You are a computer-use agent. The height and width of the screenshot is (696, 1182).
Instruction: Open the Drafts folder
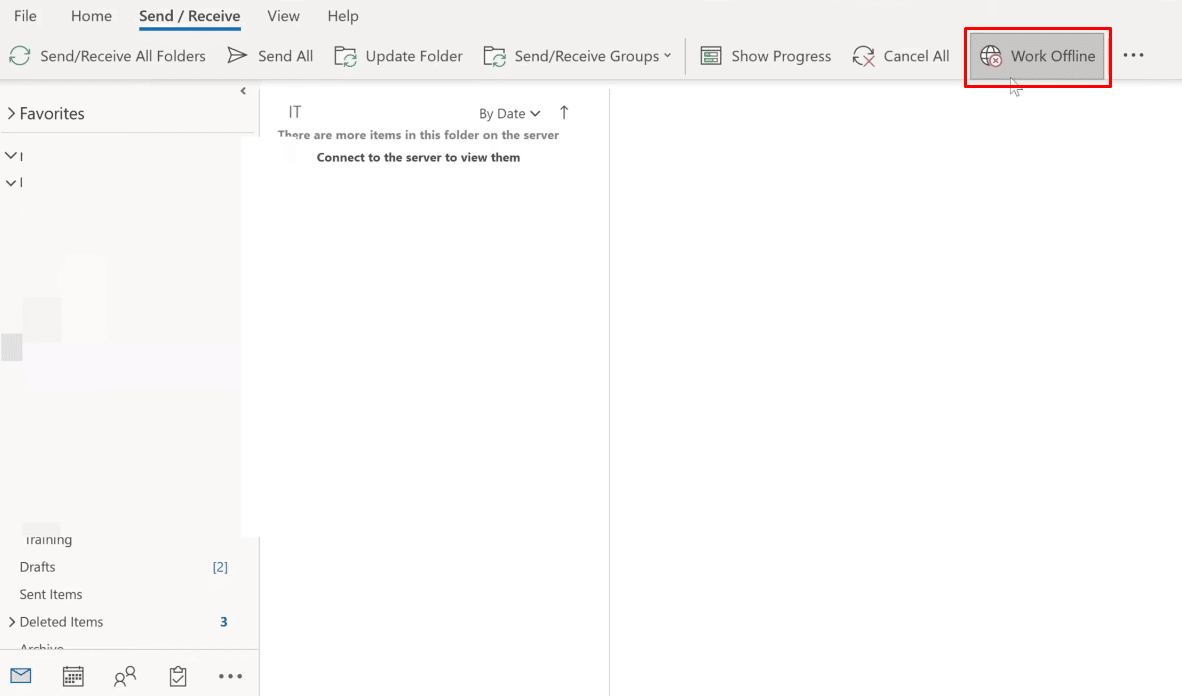[38, 567]
